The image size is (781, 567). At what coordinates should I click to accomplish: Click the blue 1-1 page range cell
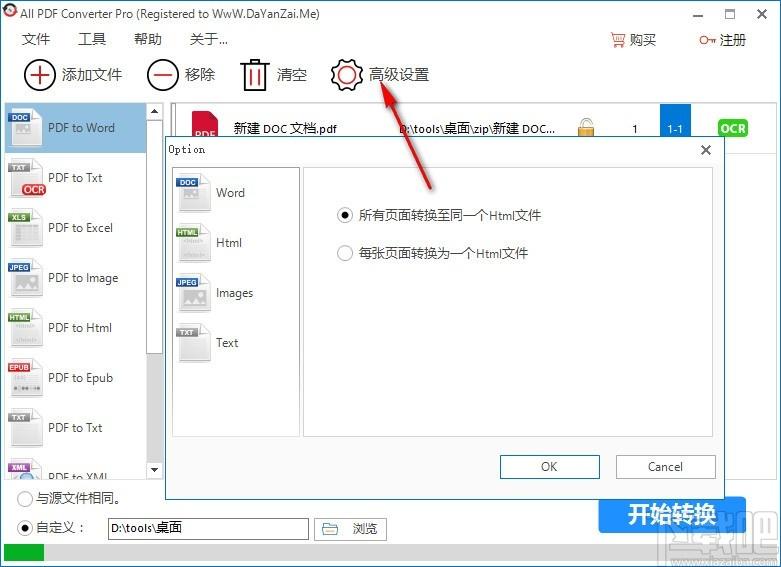coord(675,120)
